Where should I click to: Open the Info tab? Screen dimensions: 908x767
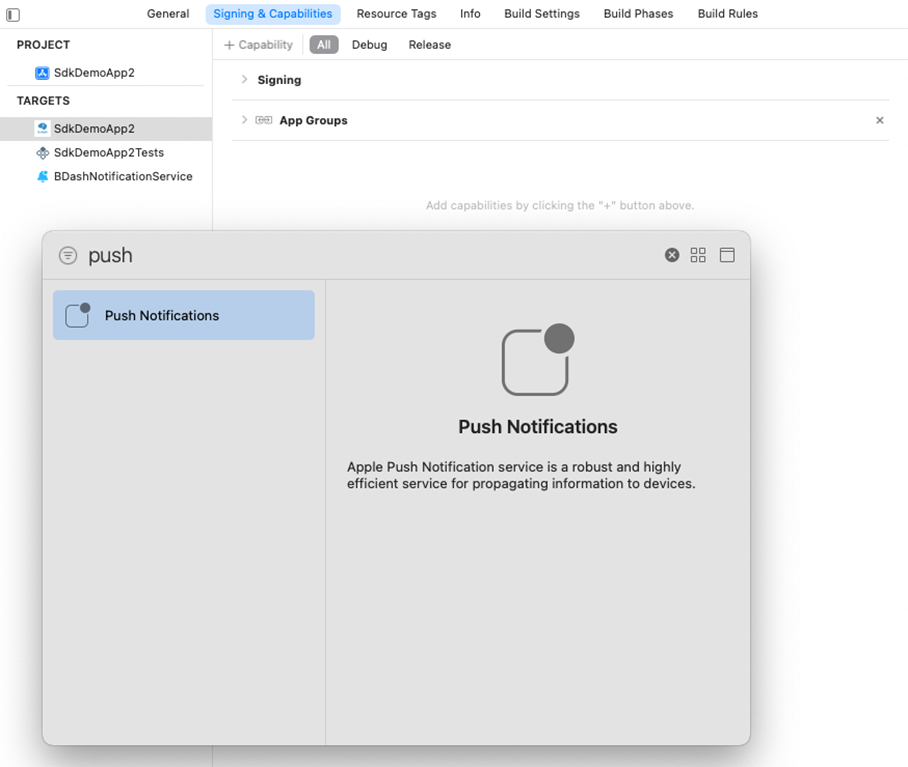[470, 14]
